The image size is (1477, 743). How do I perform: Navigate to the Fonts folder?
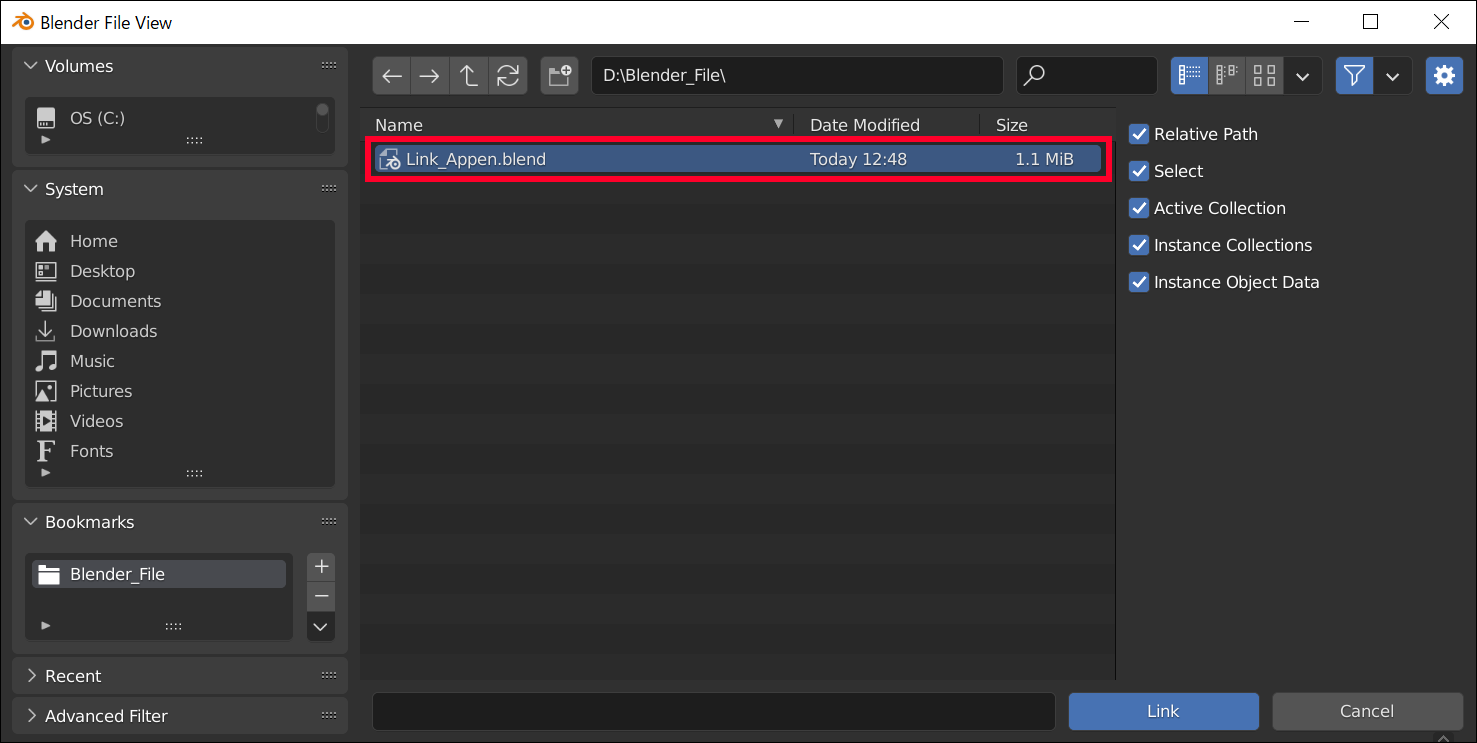click(x=91, y=451)
